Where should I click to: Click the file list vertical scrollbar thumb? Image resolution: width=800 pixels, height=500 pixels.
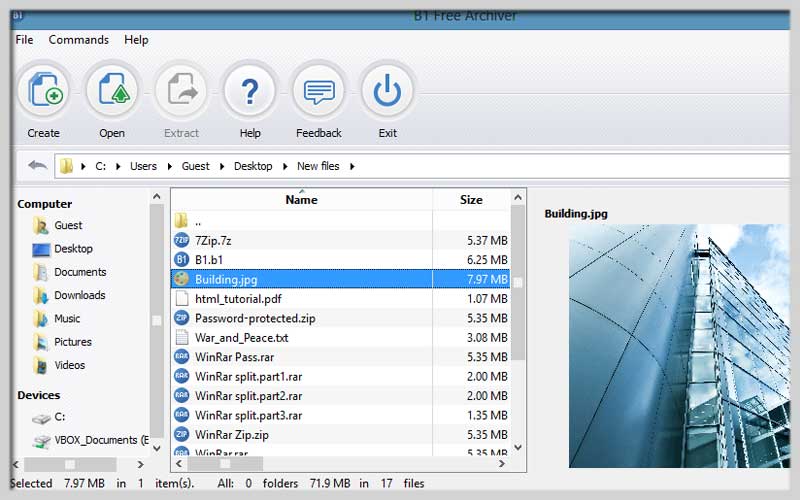click(518, 283)
